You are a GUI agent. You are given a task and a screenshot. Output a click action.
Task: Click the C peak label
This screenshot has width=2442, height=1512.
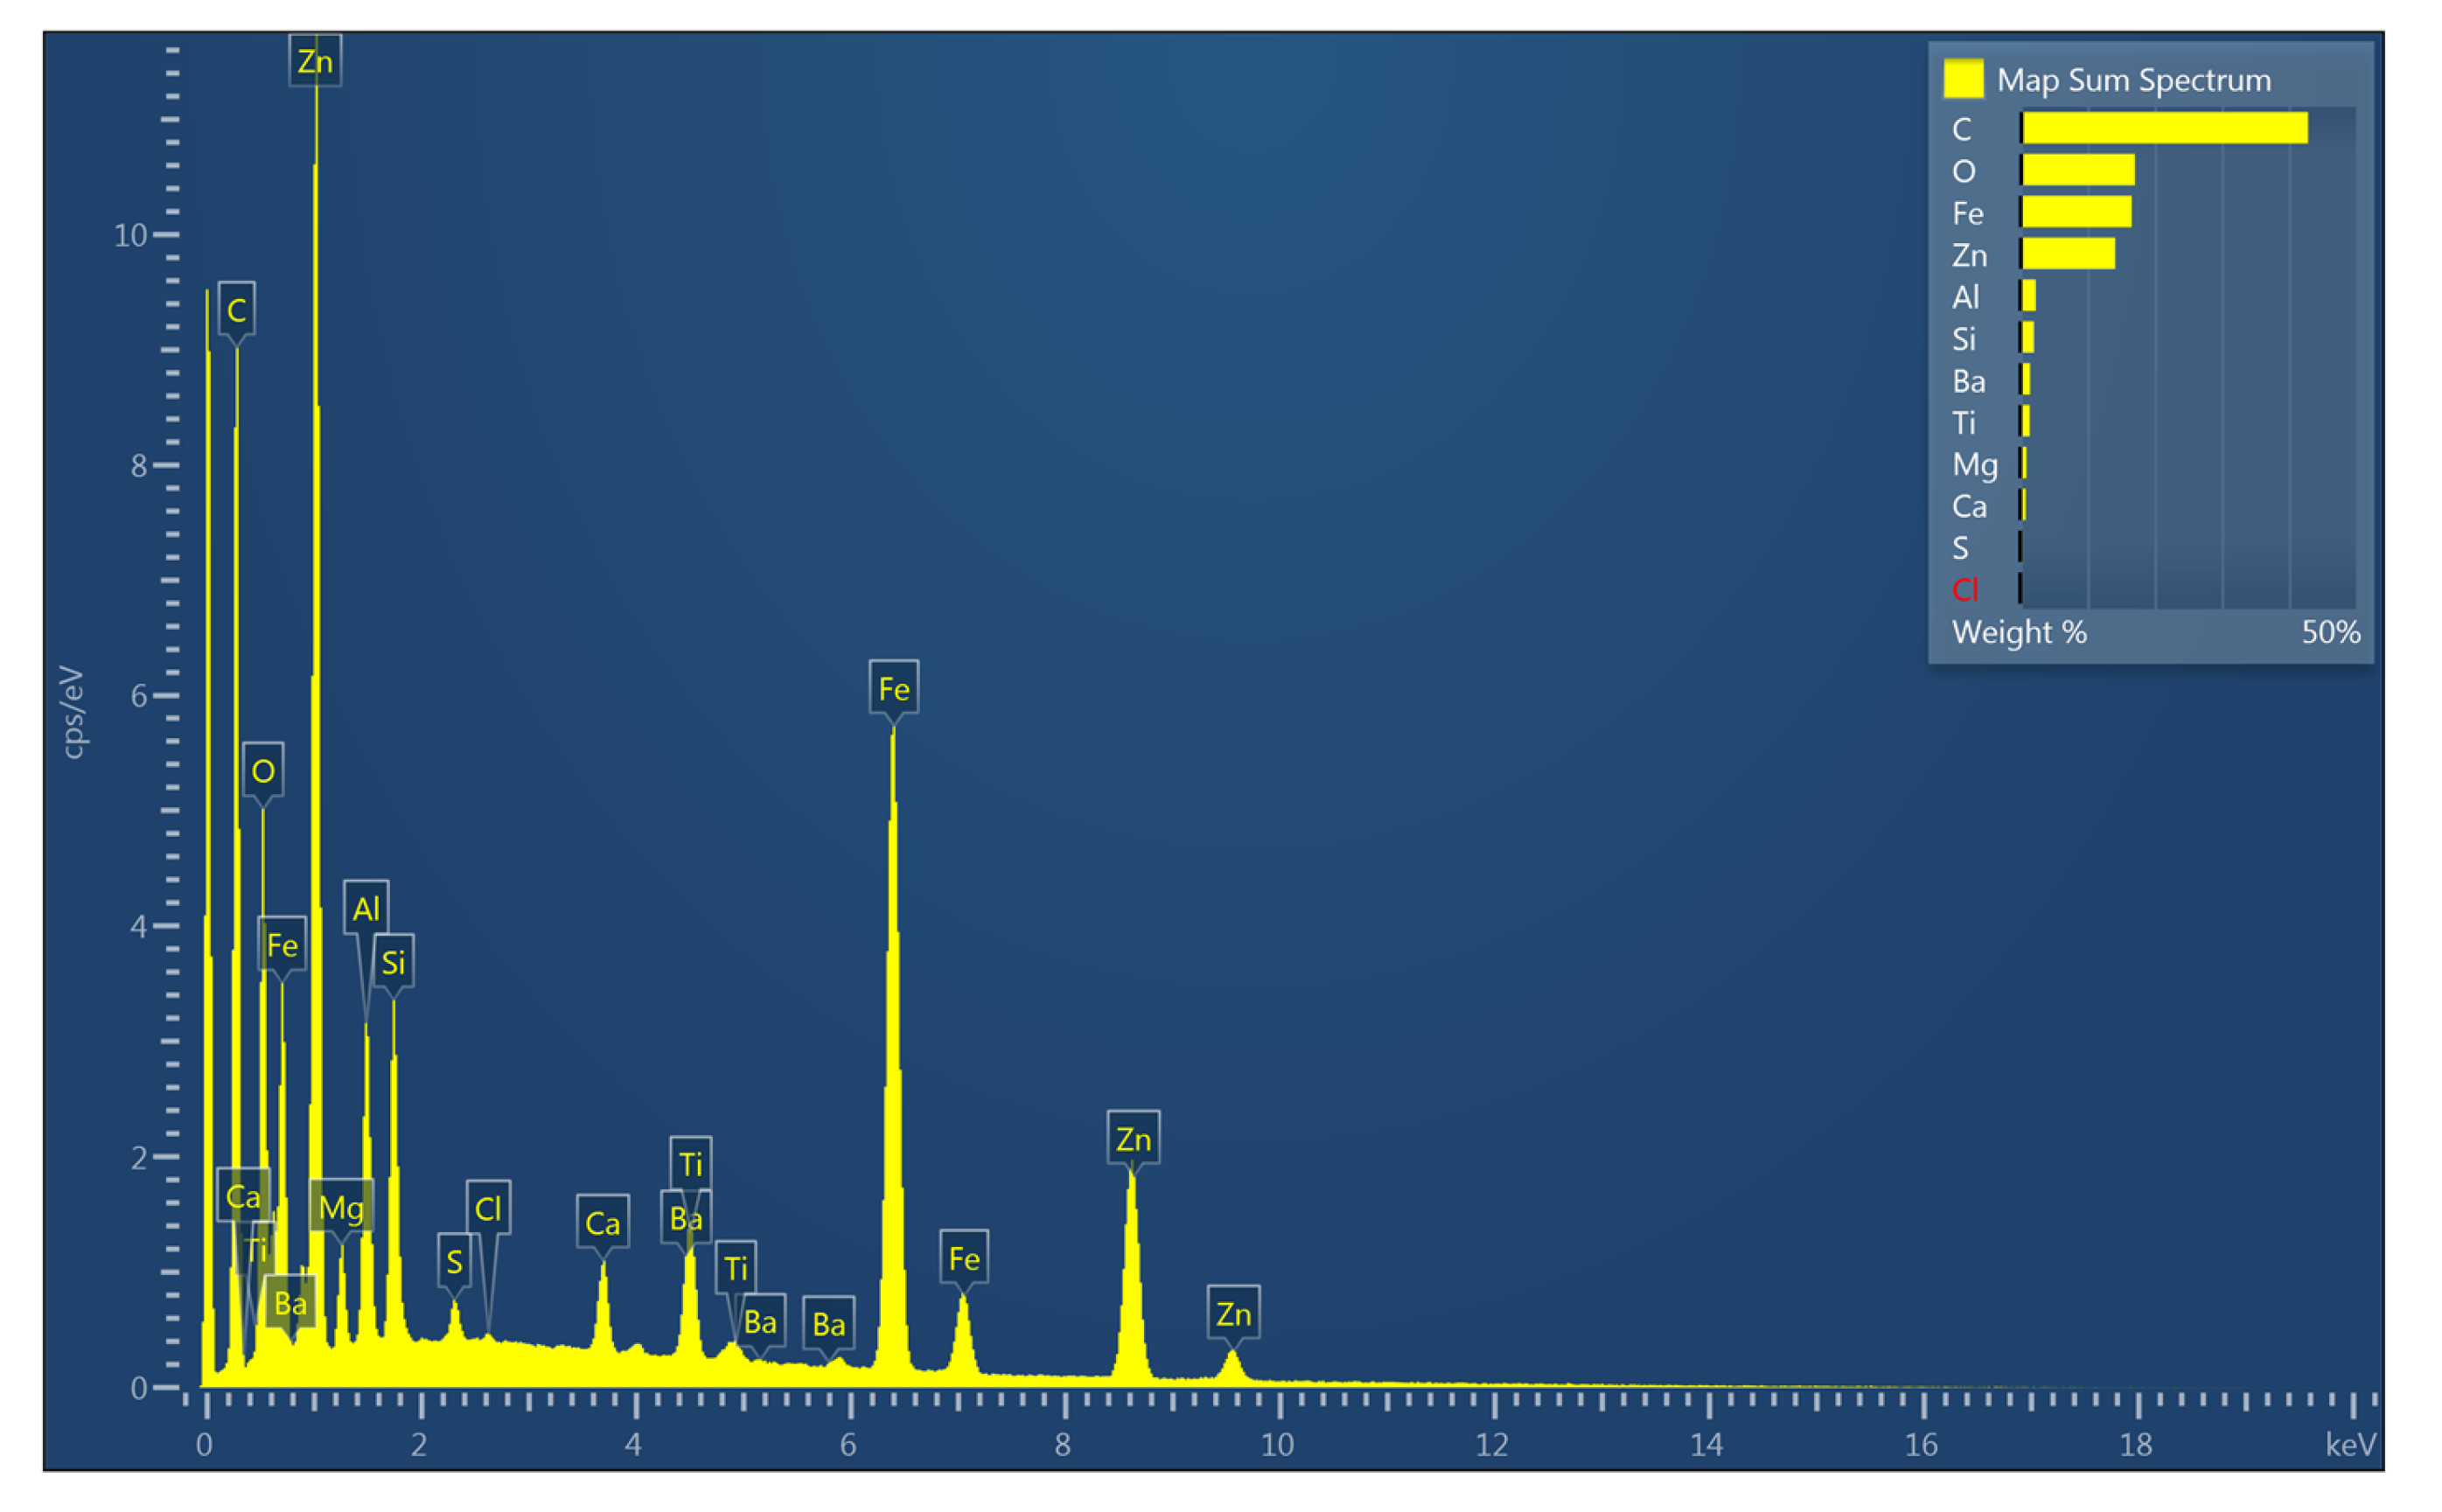pos(236,310)
